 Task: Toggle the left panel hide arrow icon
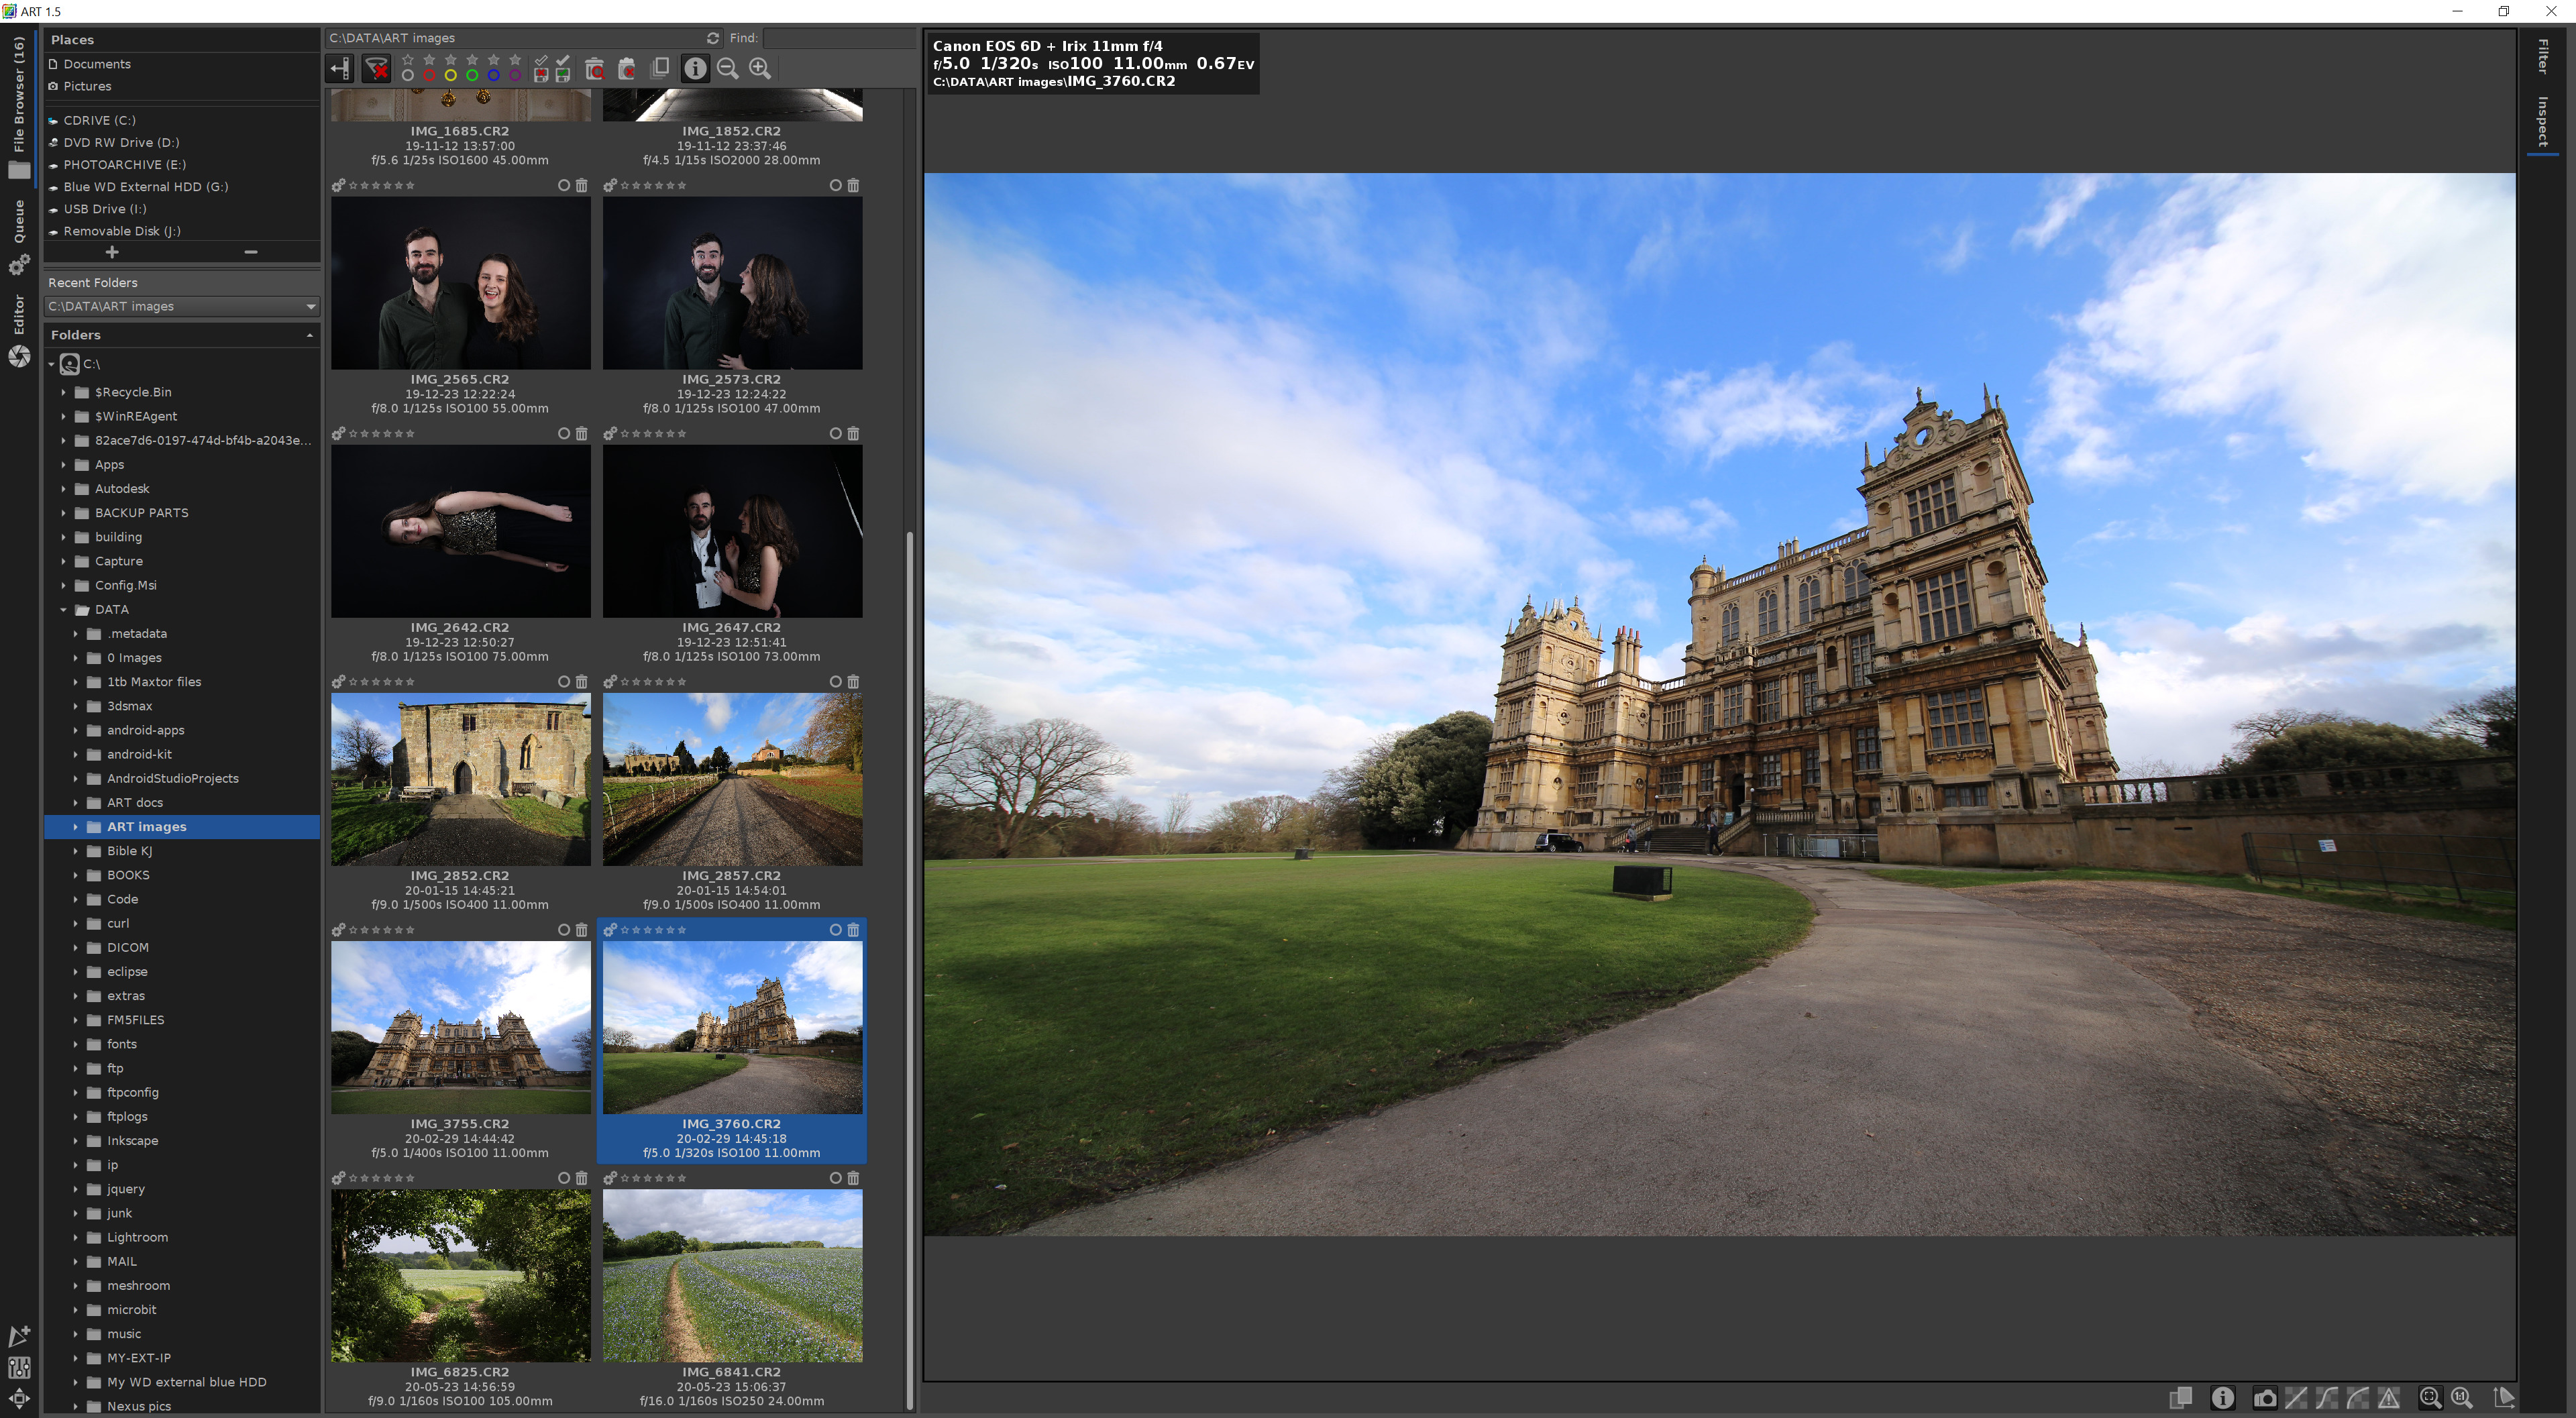pyautogui.click(x=339, y=69)
